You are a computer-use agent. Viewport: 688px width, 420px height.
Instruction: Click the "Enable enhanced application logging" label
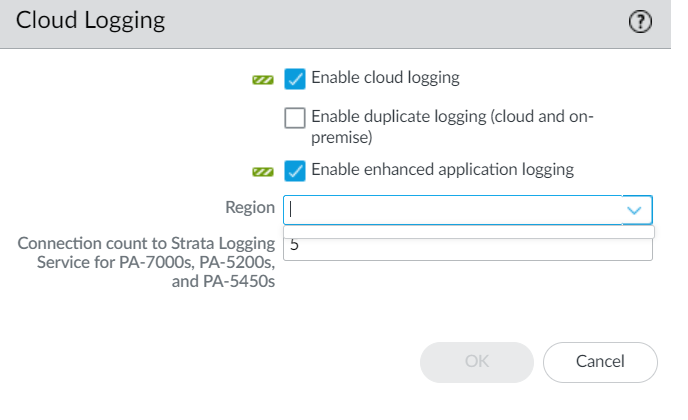[x=443, y=169]
